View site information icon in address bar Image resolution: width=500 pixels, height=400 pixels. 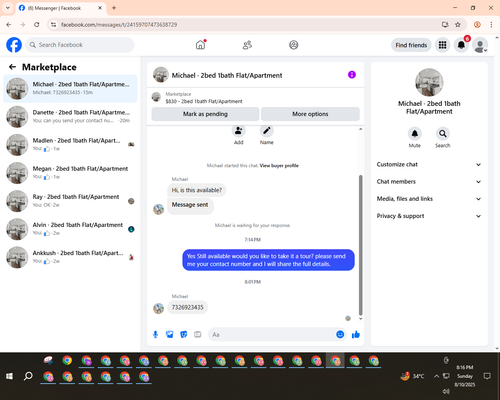[x=53, y=25]
